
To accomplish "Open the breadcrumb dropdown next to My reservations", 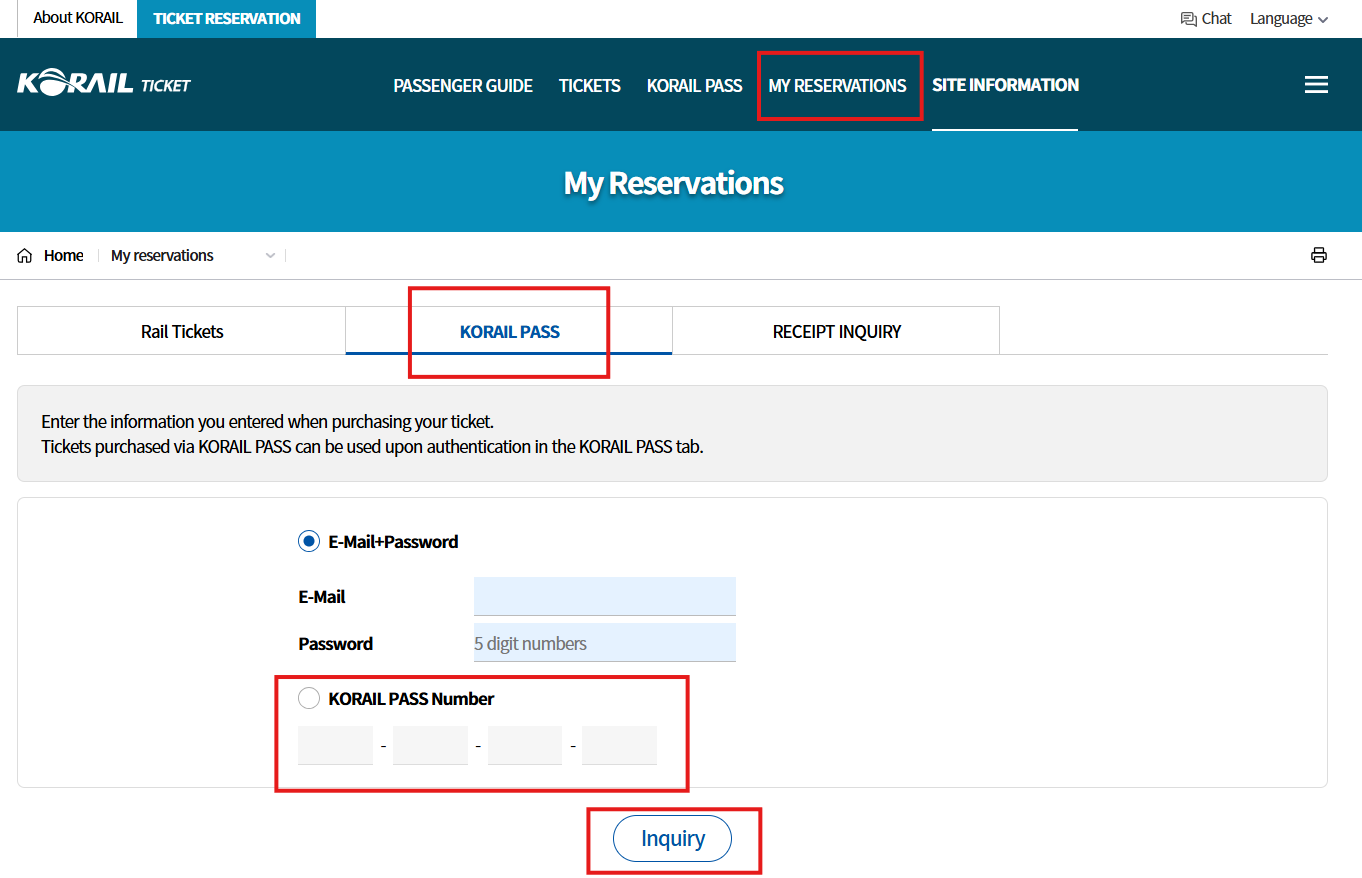I will pos(269,255).
